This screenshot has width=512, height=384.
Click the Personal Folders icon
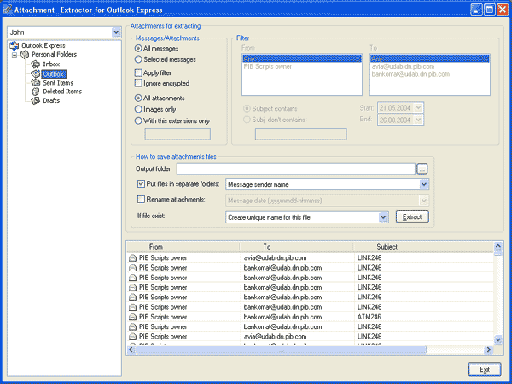click(24, 54)
